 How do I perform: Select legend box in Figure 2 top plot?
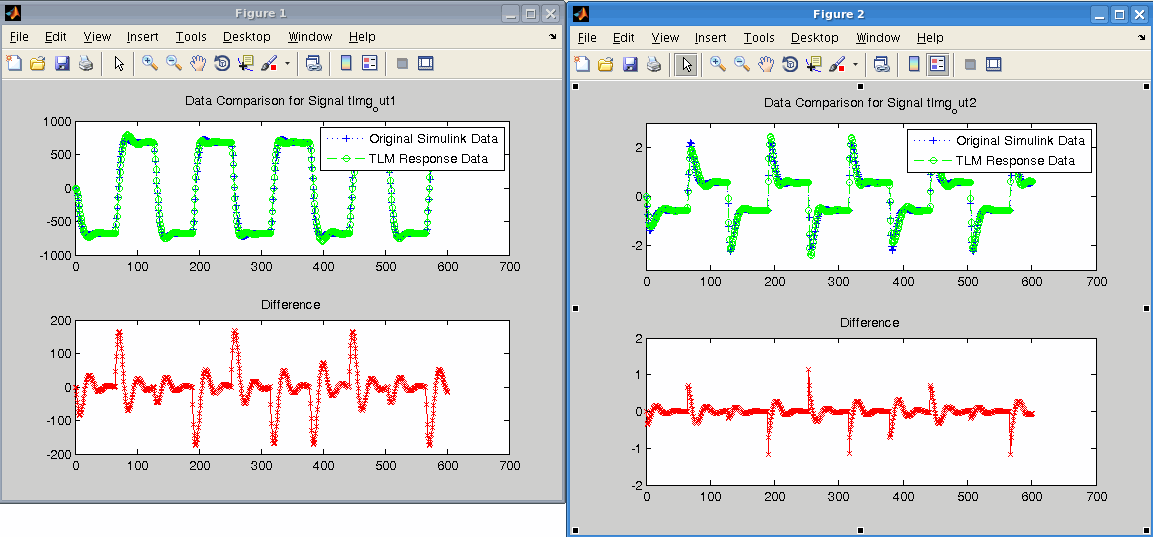[x=999, y=150]
